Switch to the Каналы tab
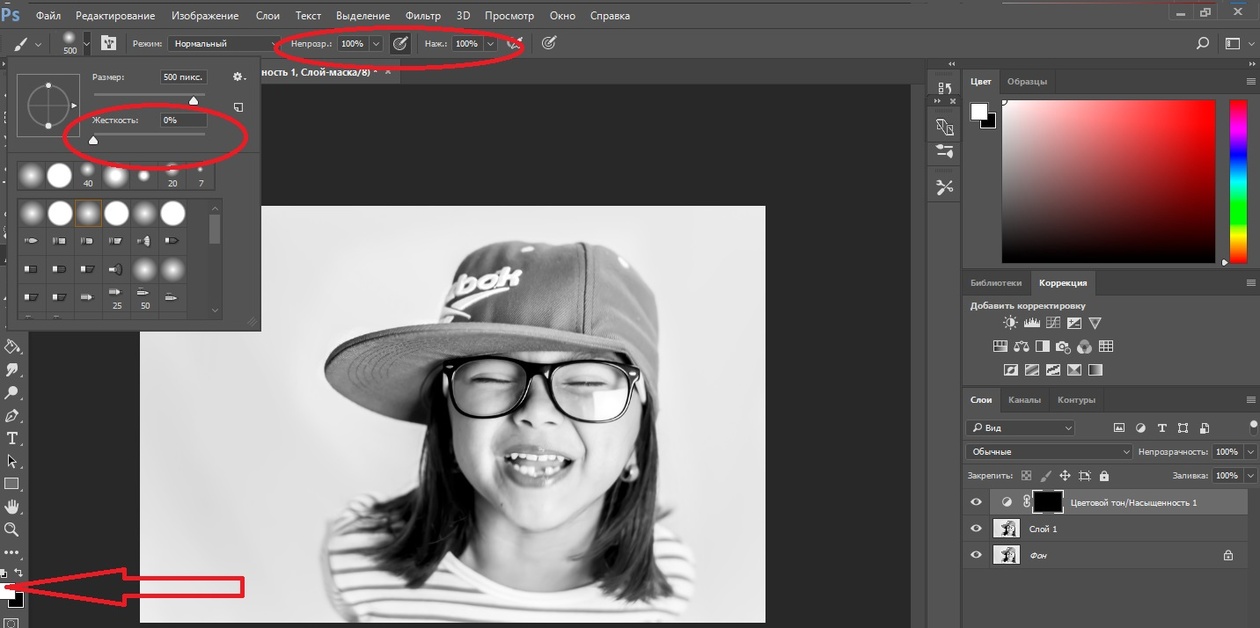 click(1024, 400)
